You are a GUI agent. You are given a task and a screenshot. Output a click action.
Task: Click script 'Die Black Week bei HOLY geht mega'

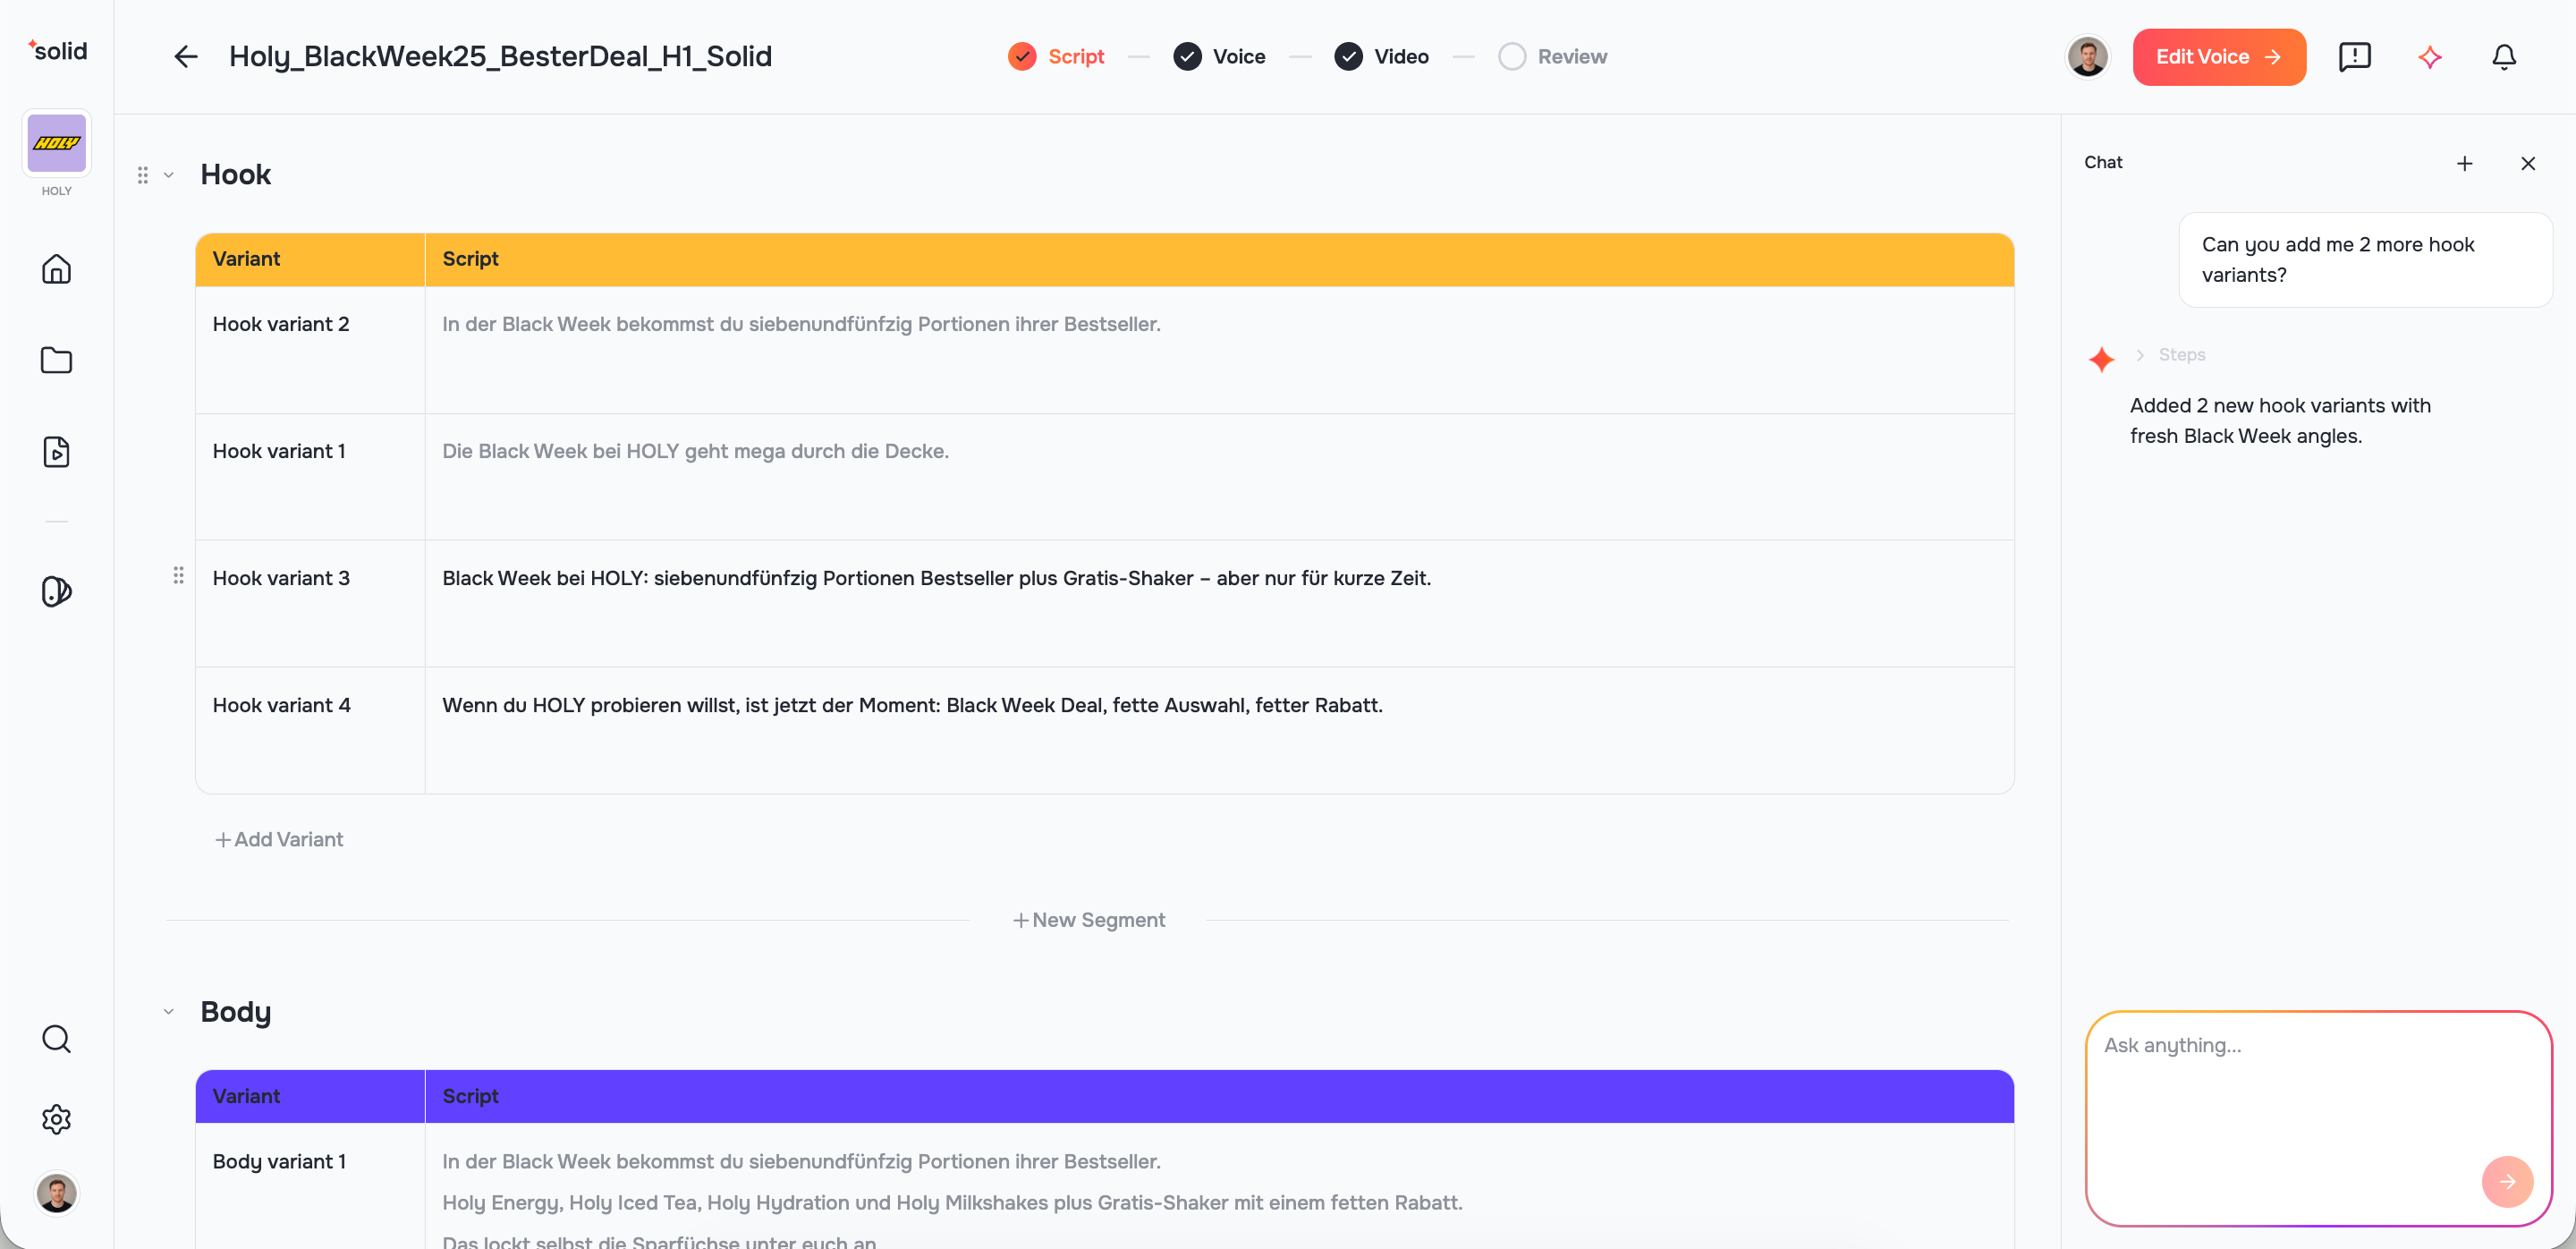pyautogui.click(x=695, y=451)
